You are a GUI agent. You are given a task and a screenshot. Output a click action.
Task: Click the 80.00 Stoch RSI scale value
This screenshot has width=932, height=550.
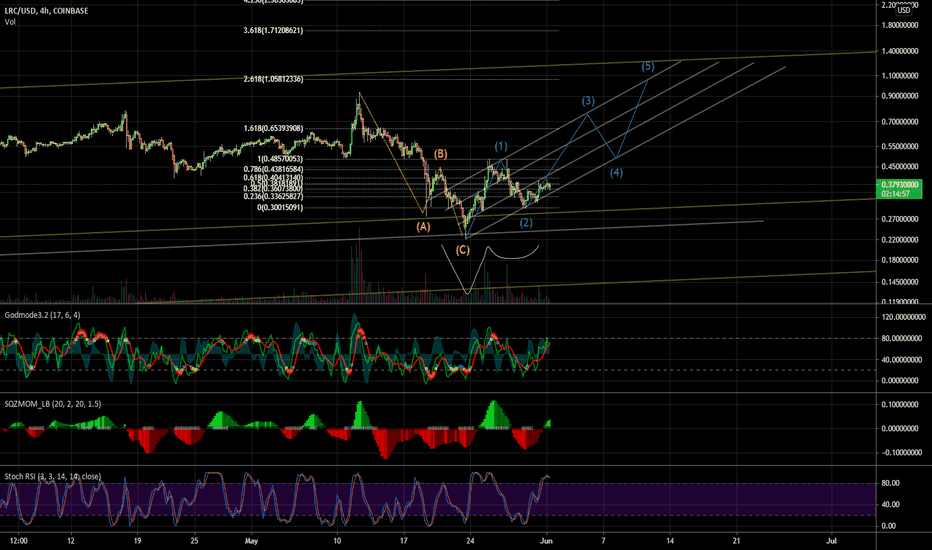[x=889, y=483]
